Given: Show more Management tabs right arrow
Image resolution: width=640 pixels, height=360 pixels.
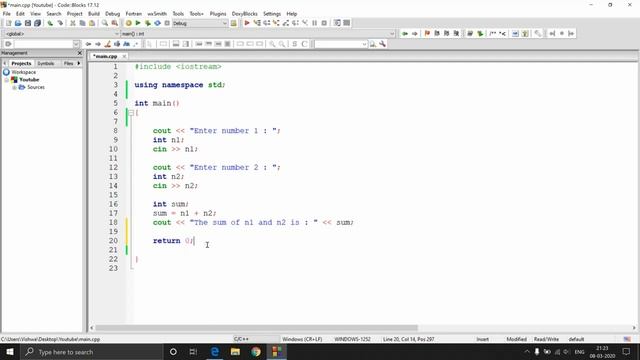Looking at the screenshot, I should (79, 63).
